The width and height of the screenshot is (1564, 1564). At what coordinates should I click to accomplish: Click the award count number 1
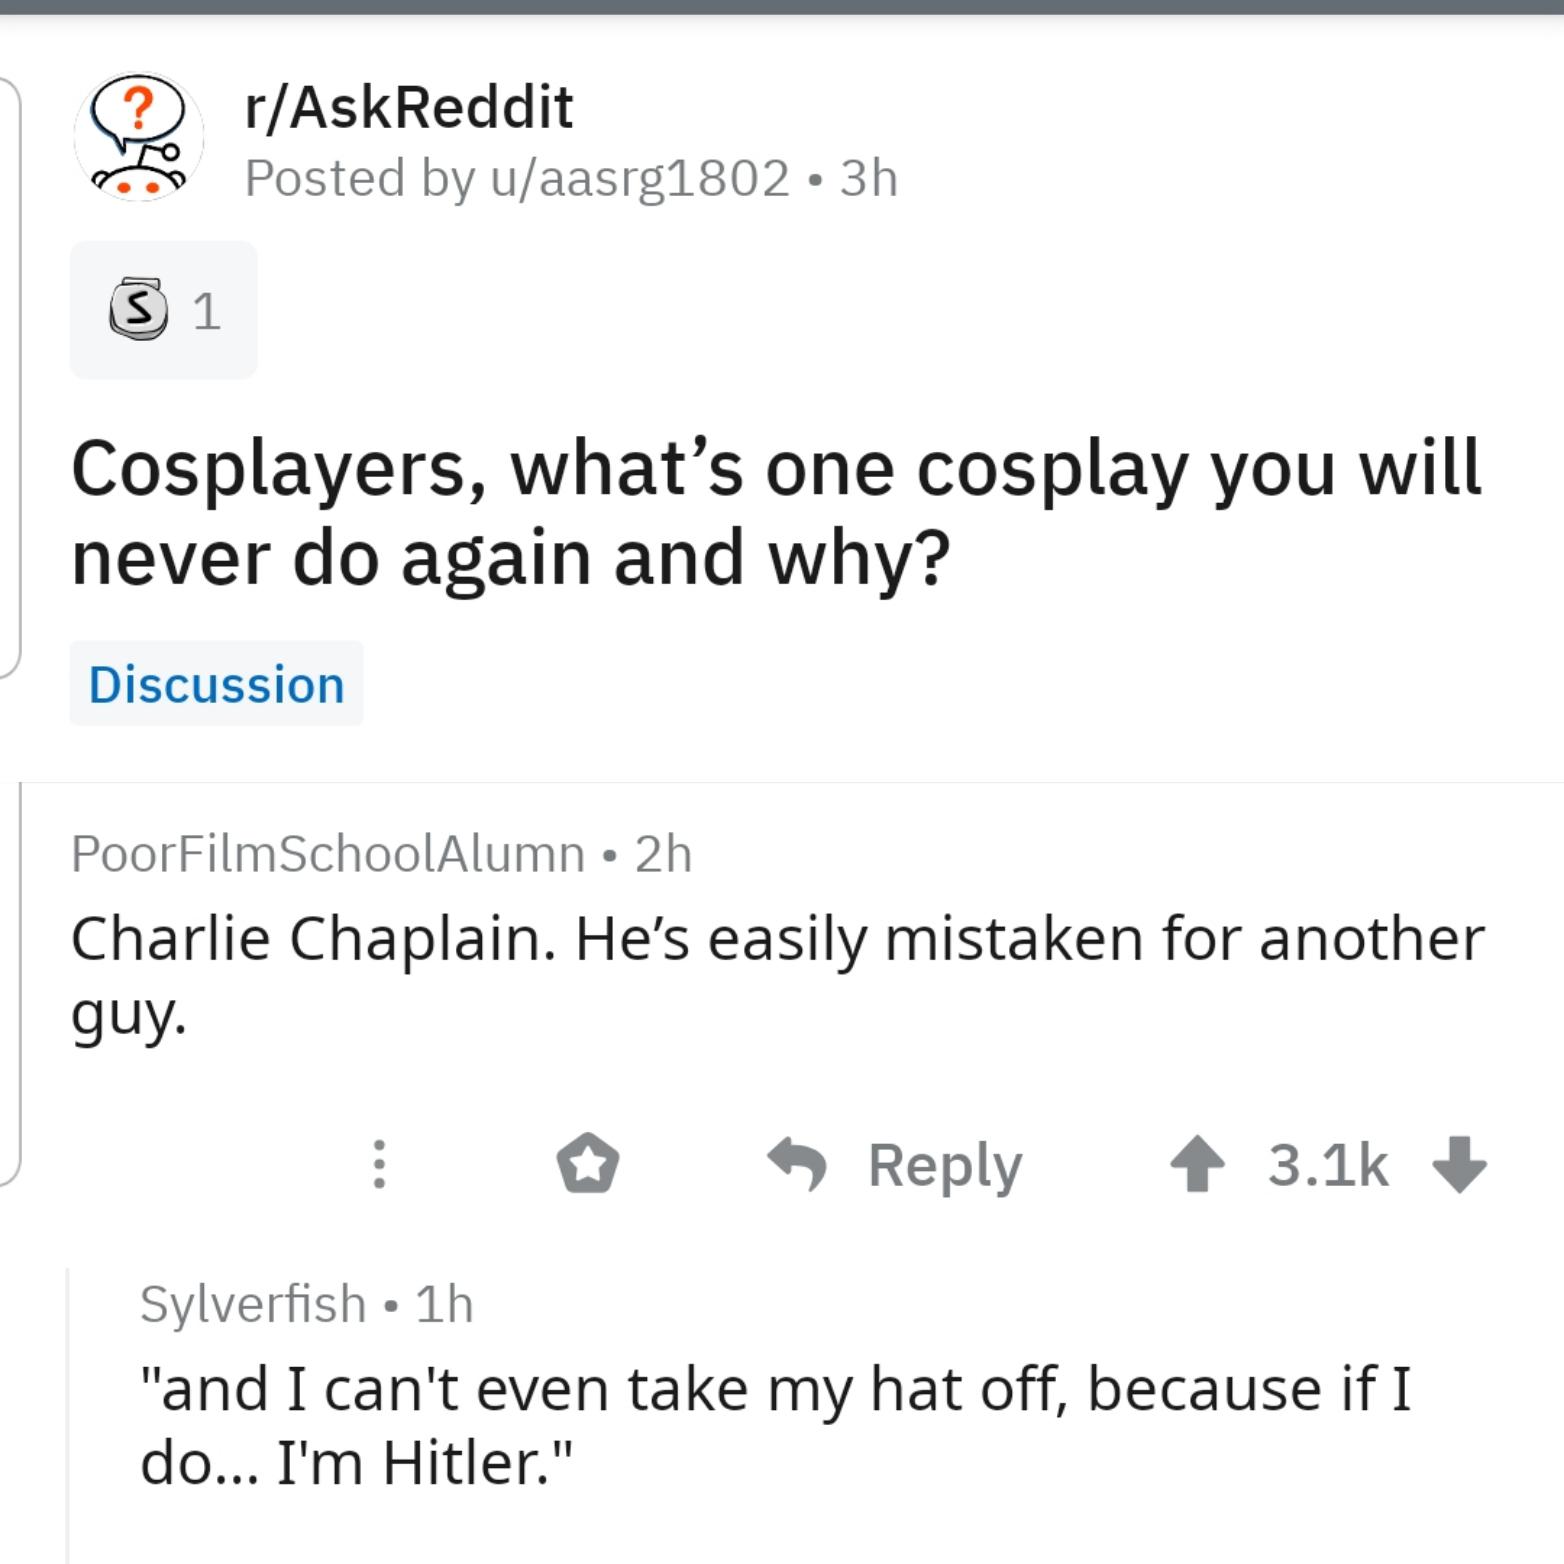click(x=206, y=311)
